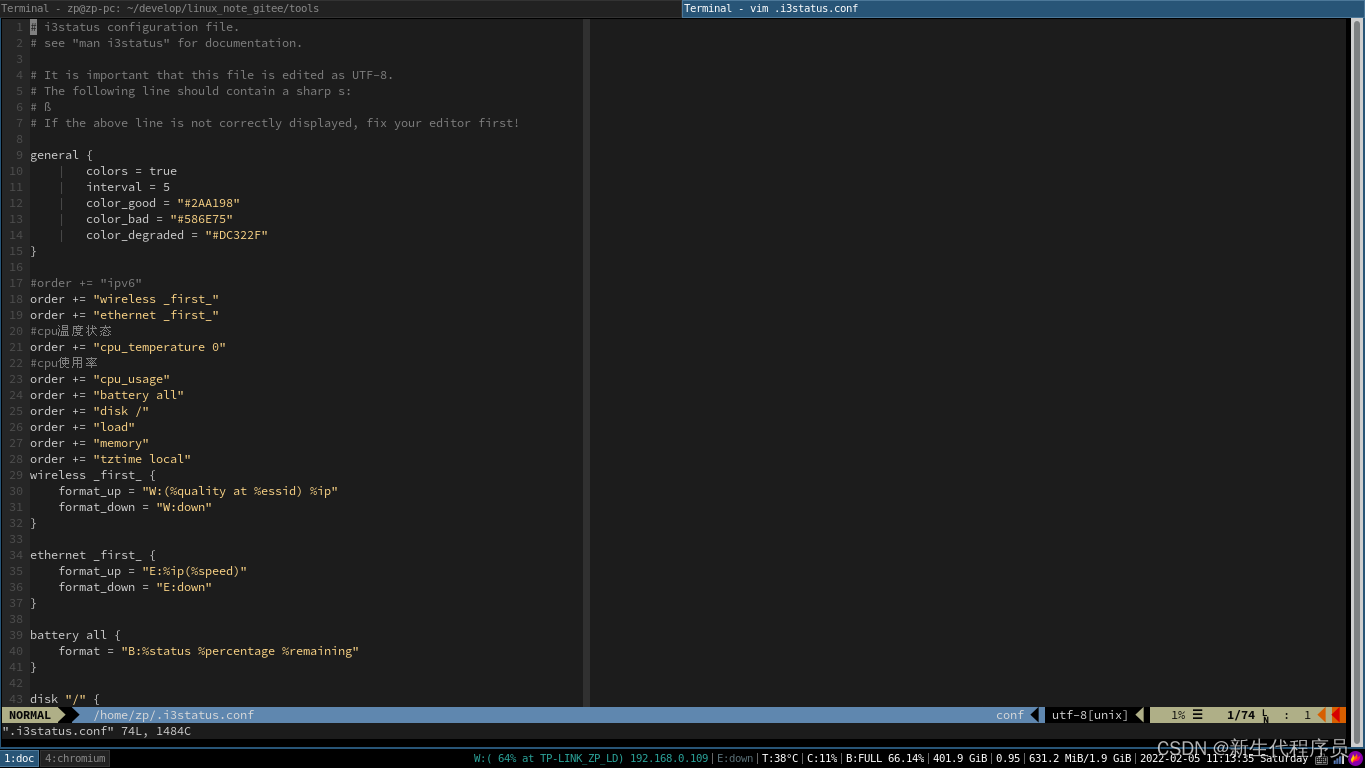Click the order += "ethernet _first_" line
Screen dimensions: 1365x768
[124, 315]
